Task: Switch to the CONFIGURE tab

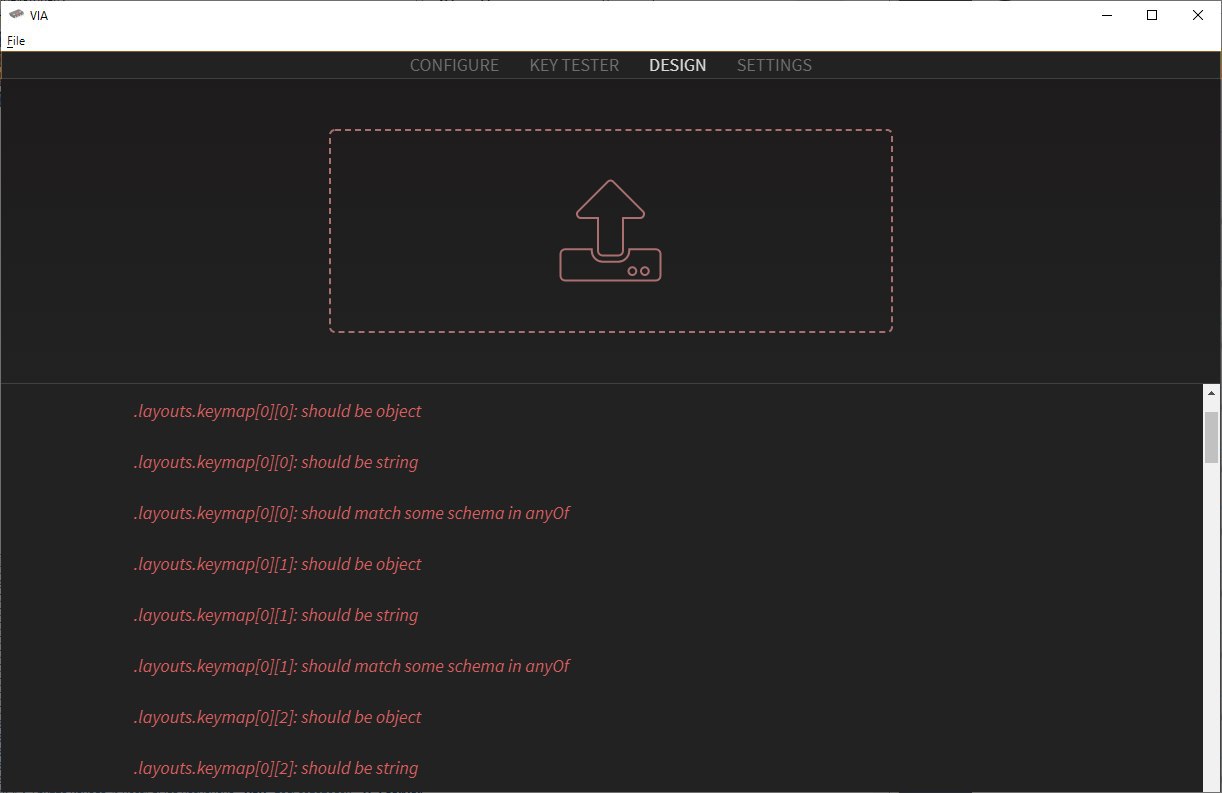Action: 454,65
